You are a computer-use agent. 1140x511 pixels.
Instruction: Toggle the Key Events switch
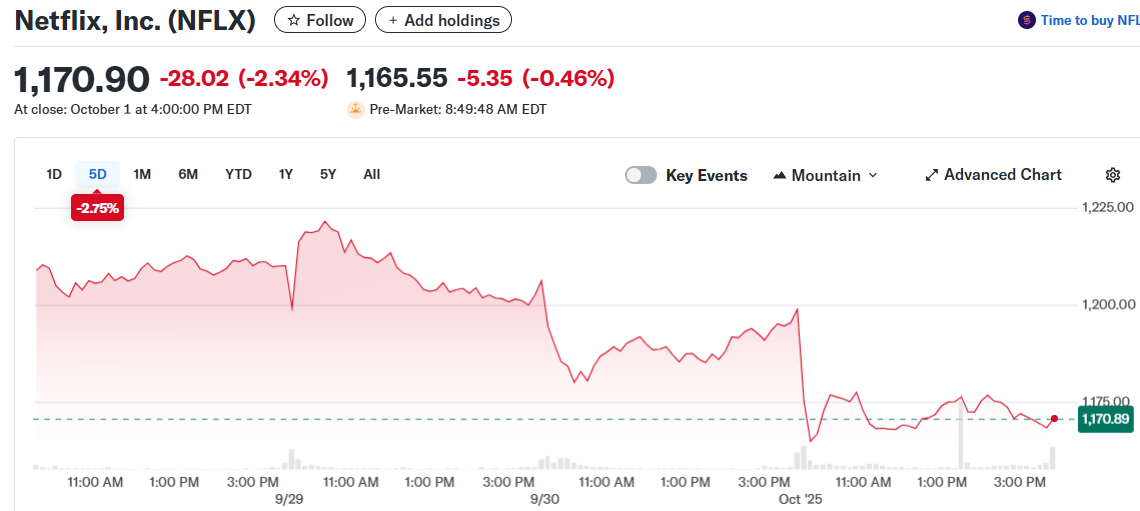pos(641,175)
